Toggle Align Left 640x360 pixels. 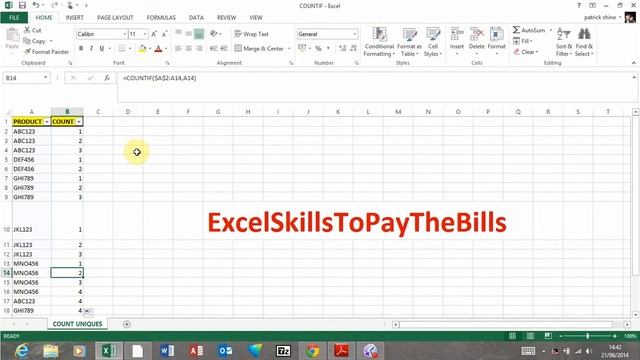(178, 49)
